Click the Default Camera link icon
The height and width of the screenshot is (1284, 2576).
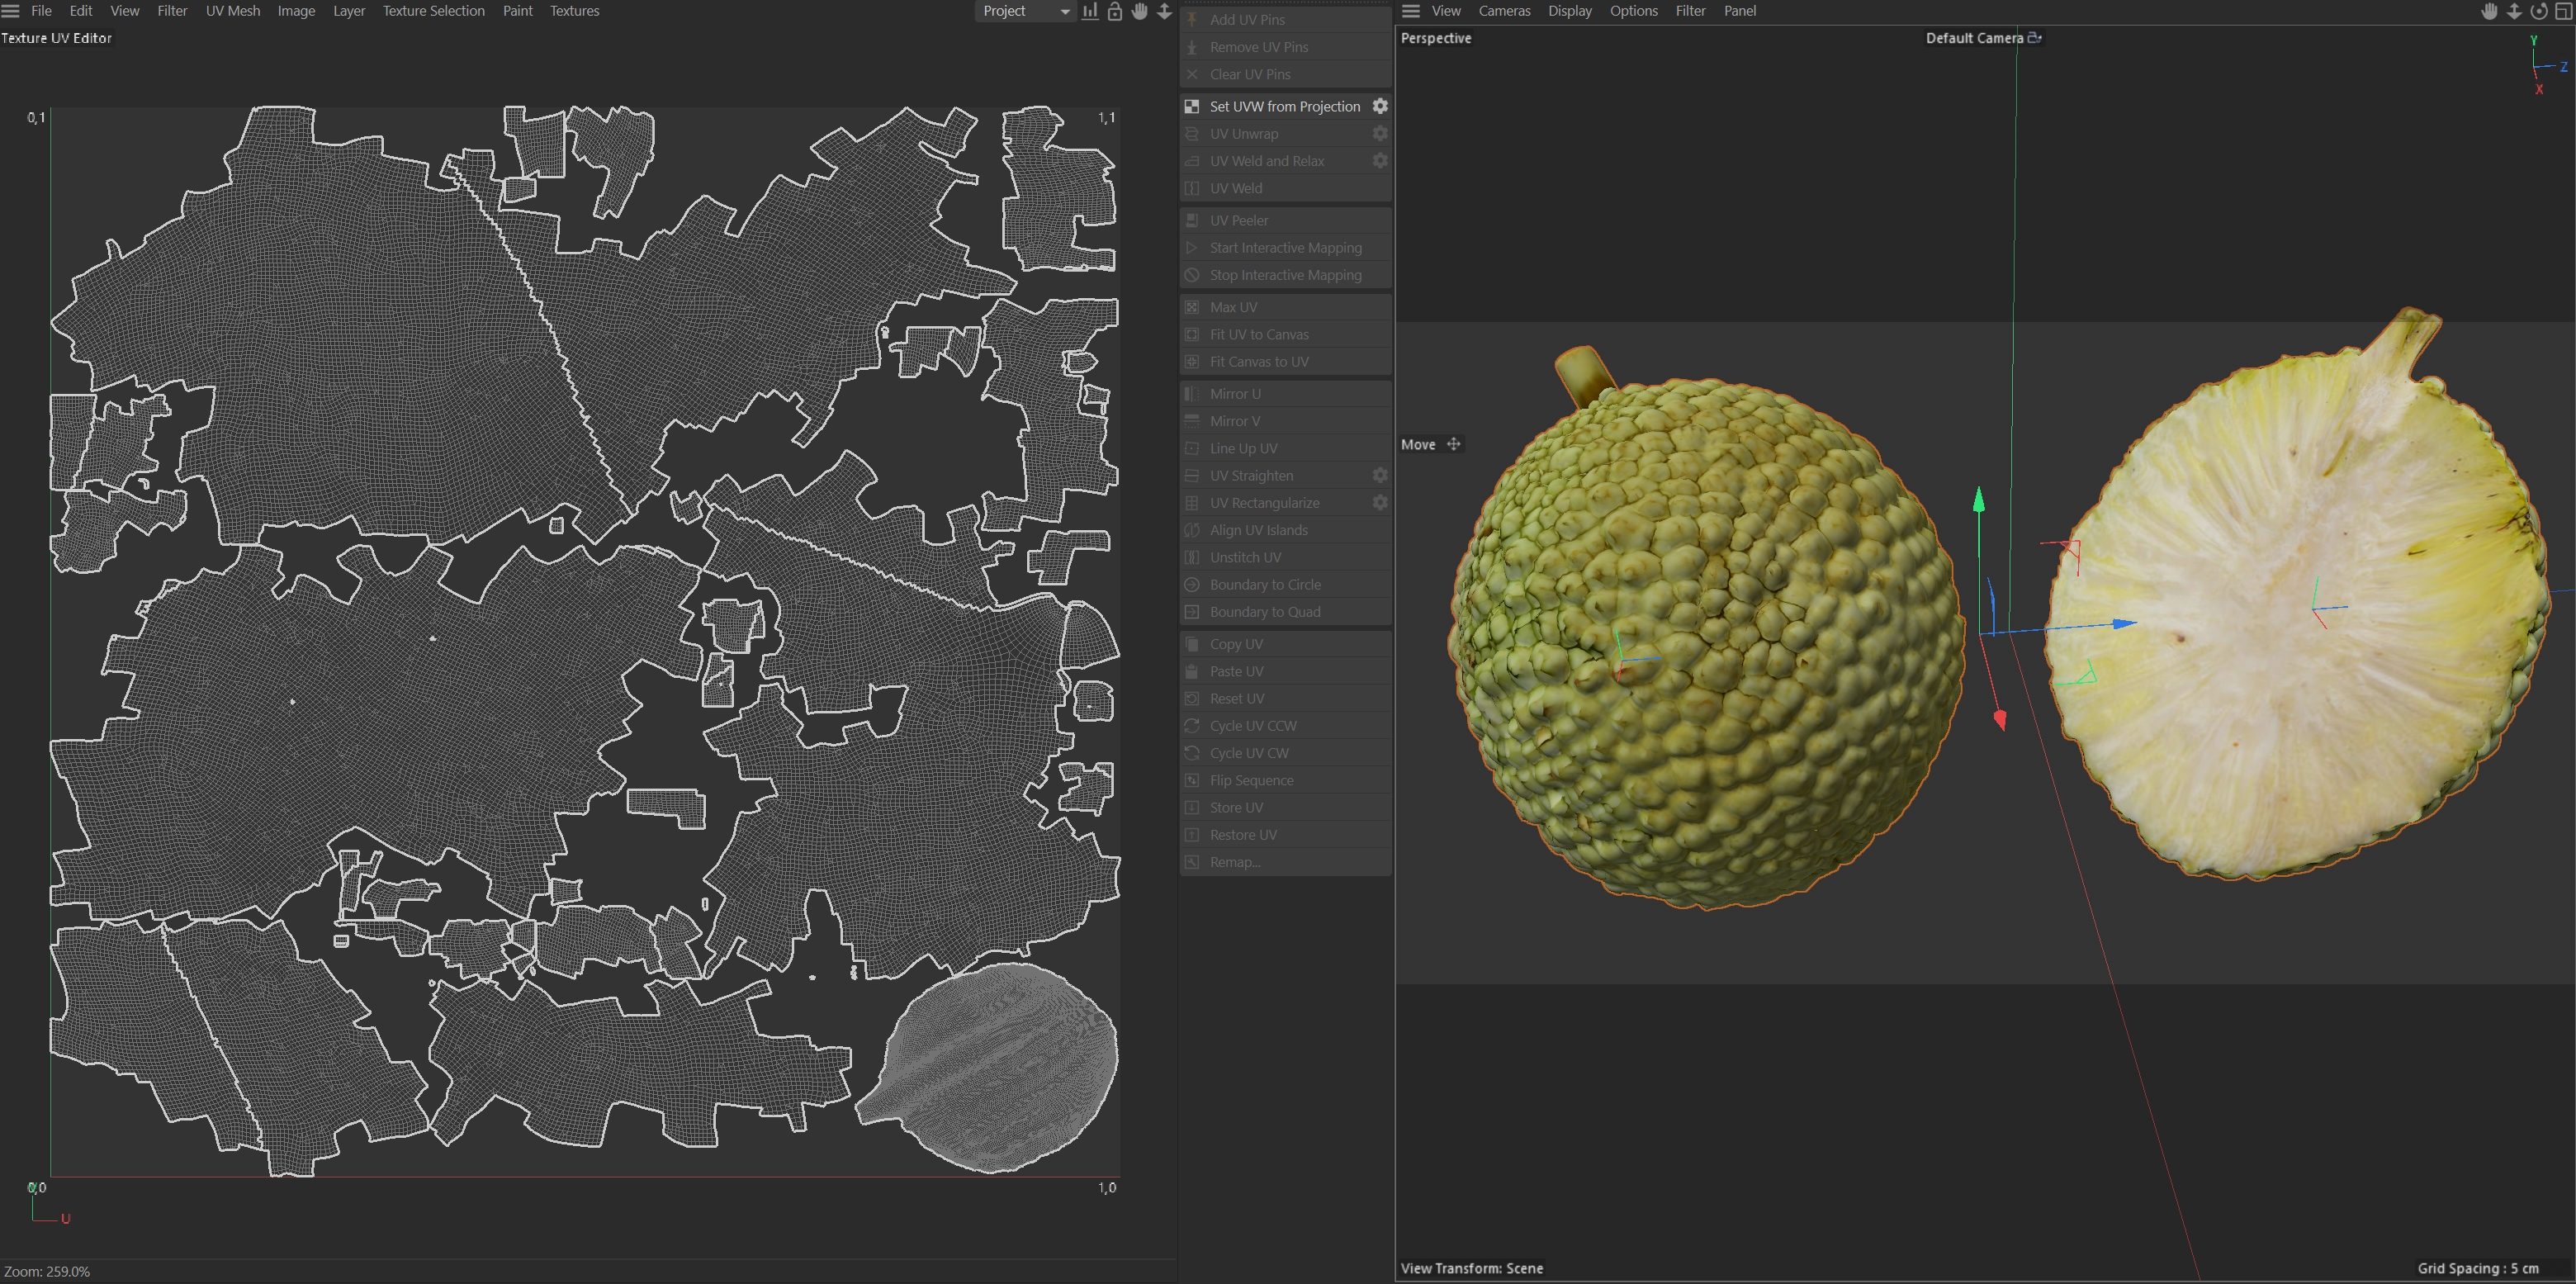2034,38
